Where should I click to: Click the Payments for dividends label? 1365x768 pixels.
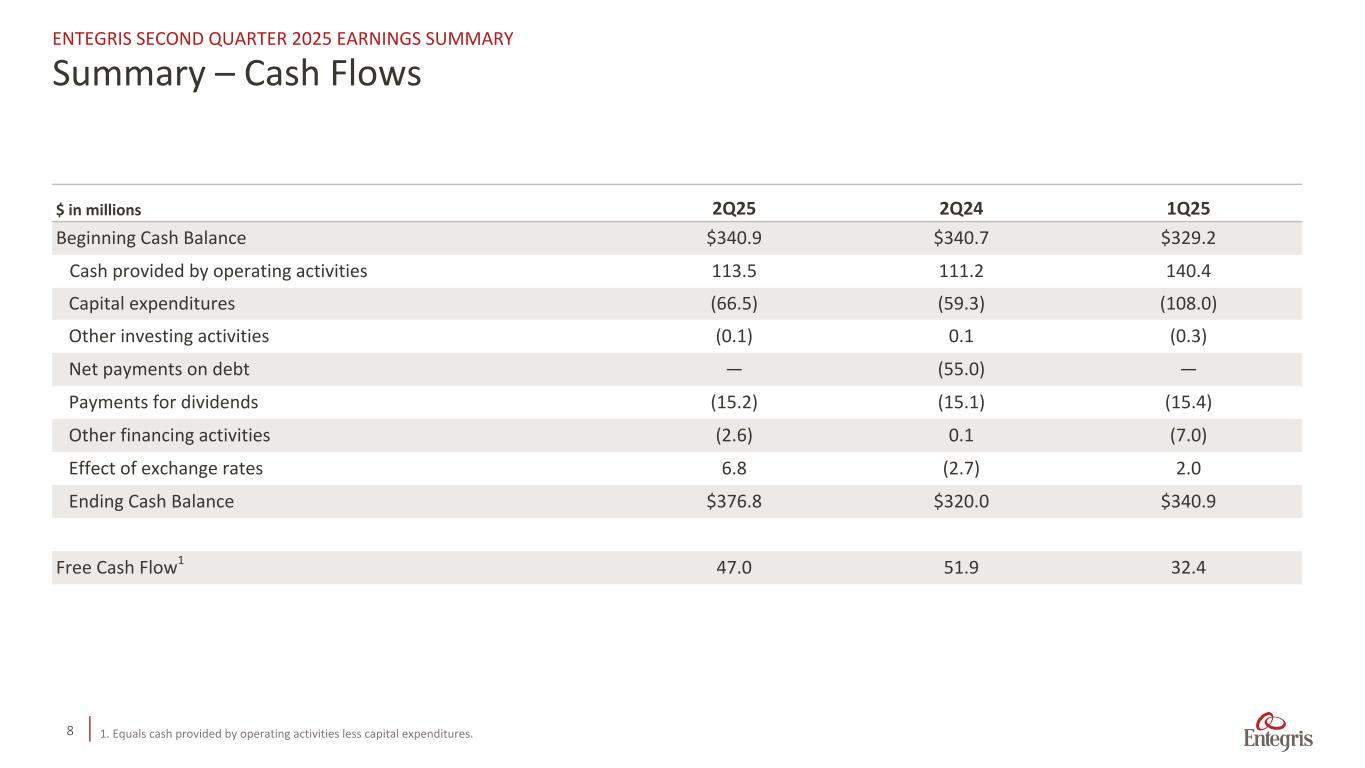[x=163, y=403]
